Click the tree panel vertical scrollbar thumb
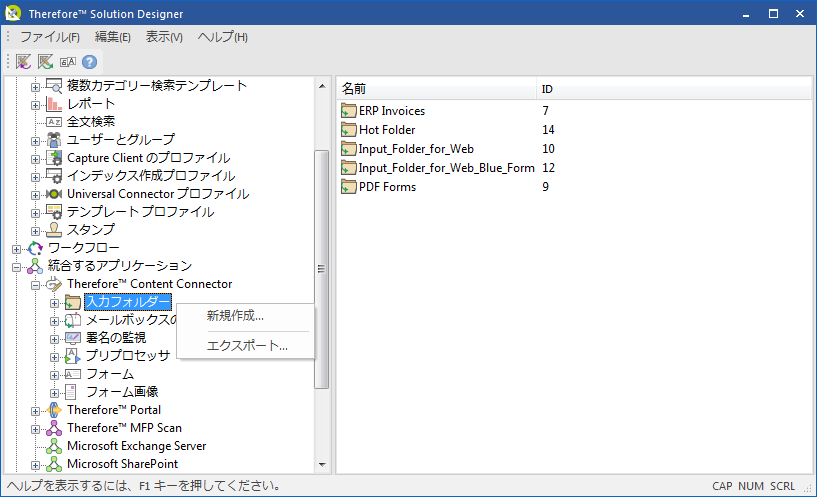 click(322, 269)
